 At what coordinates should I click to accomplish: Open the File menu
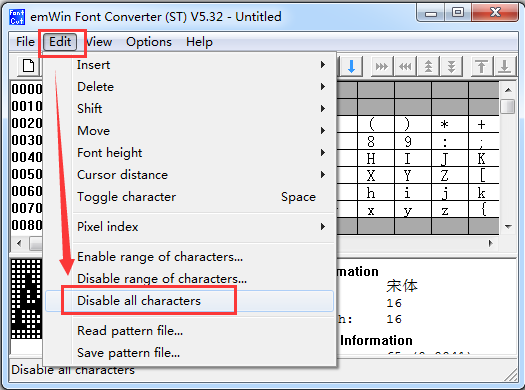(x=25, y=42)
